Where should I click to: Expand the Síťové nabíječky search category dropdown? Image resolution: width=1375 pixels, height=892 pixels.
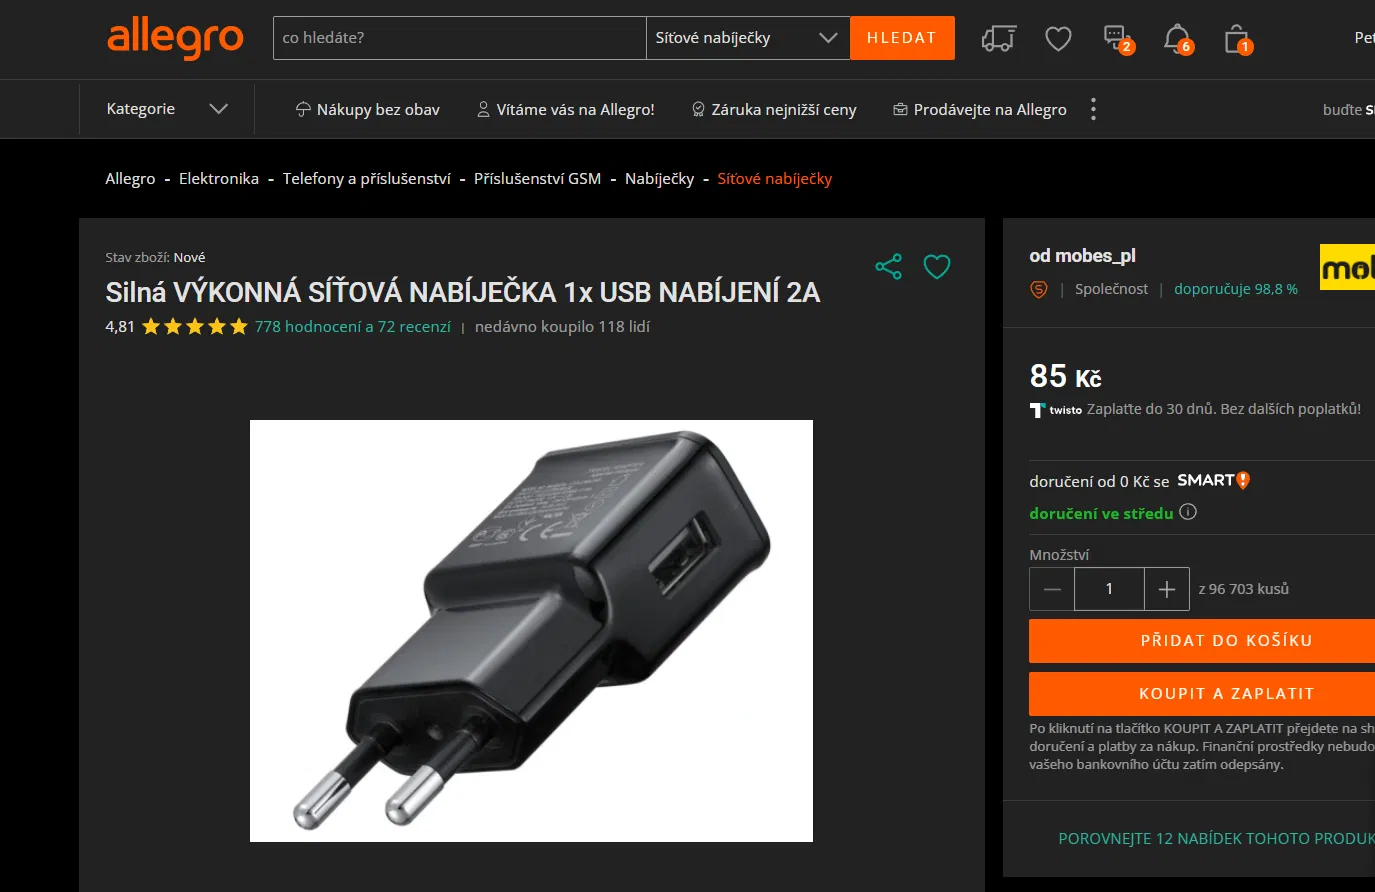pos(748,38)
